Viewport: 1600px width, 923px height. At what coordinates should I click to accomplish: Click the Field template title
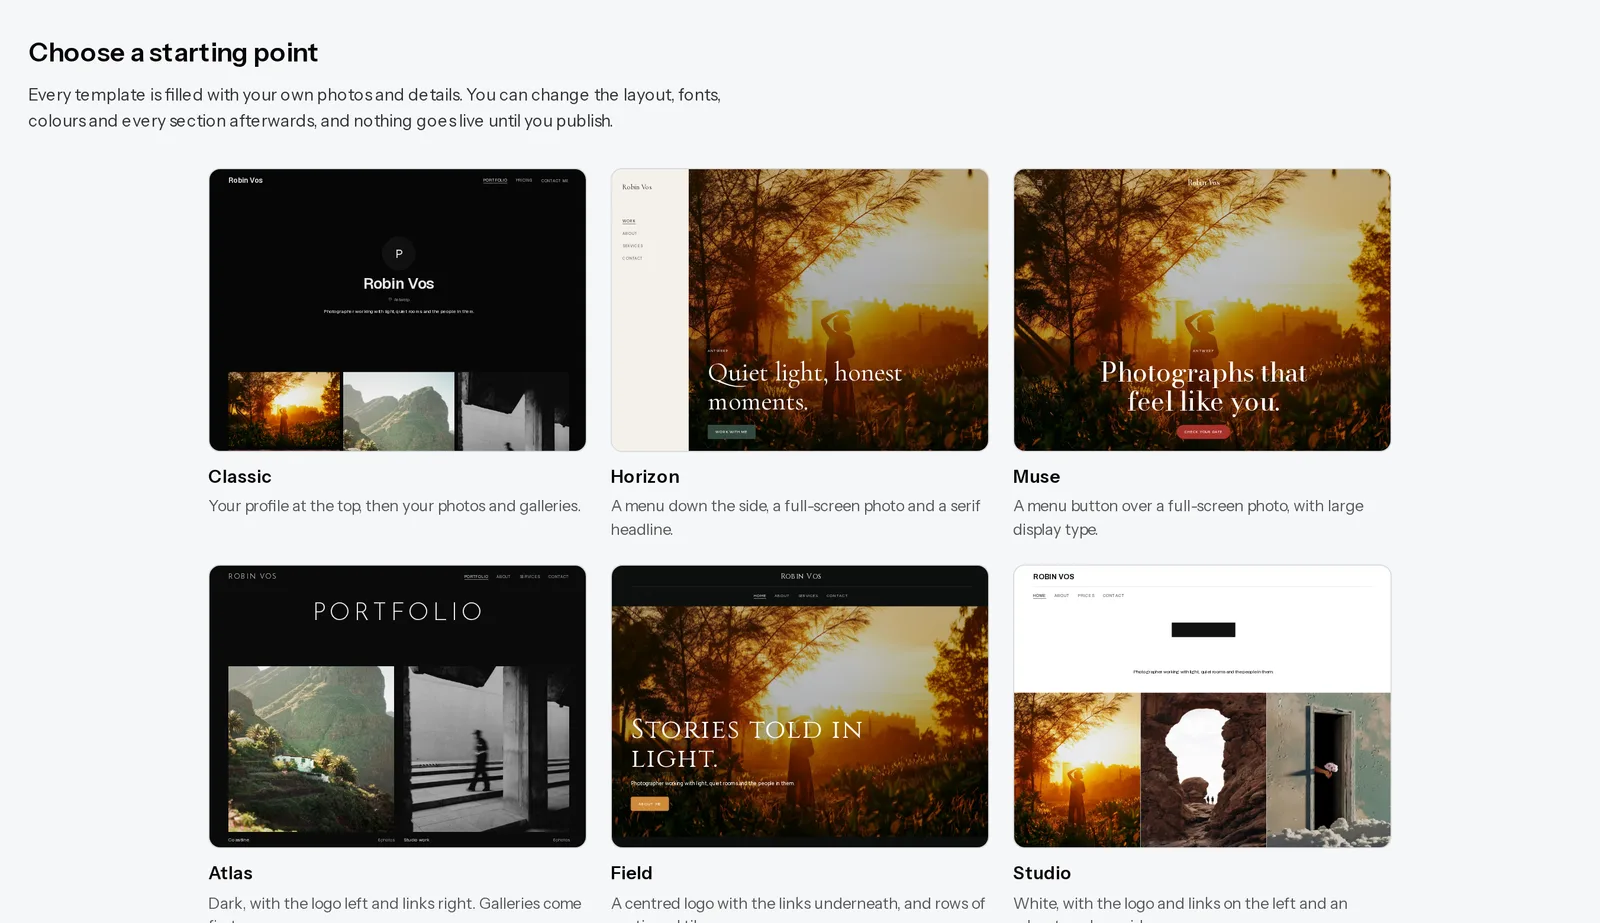click(x=631, y=873)
